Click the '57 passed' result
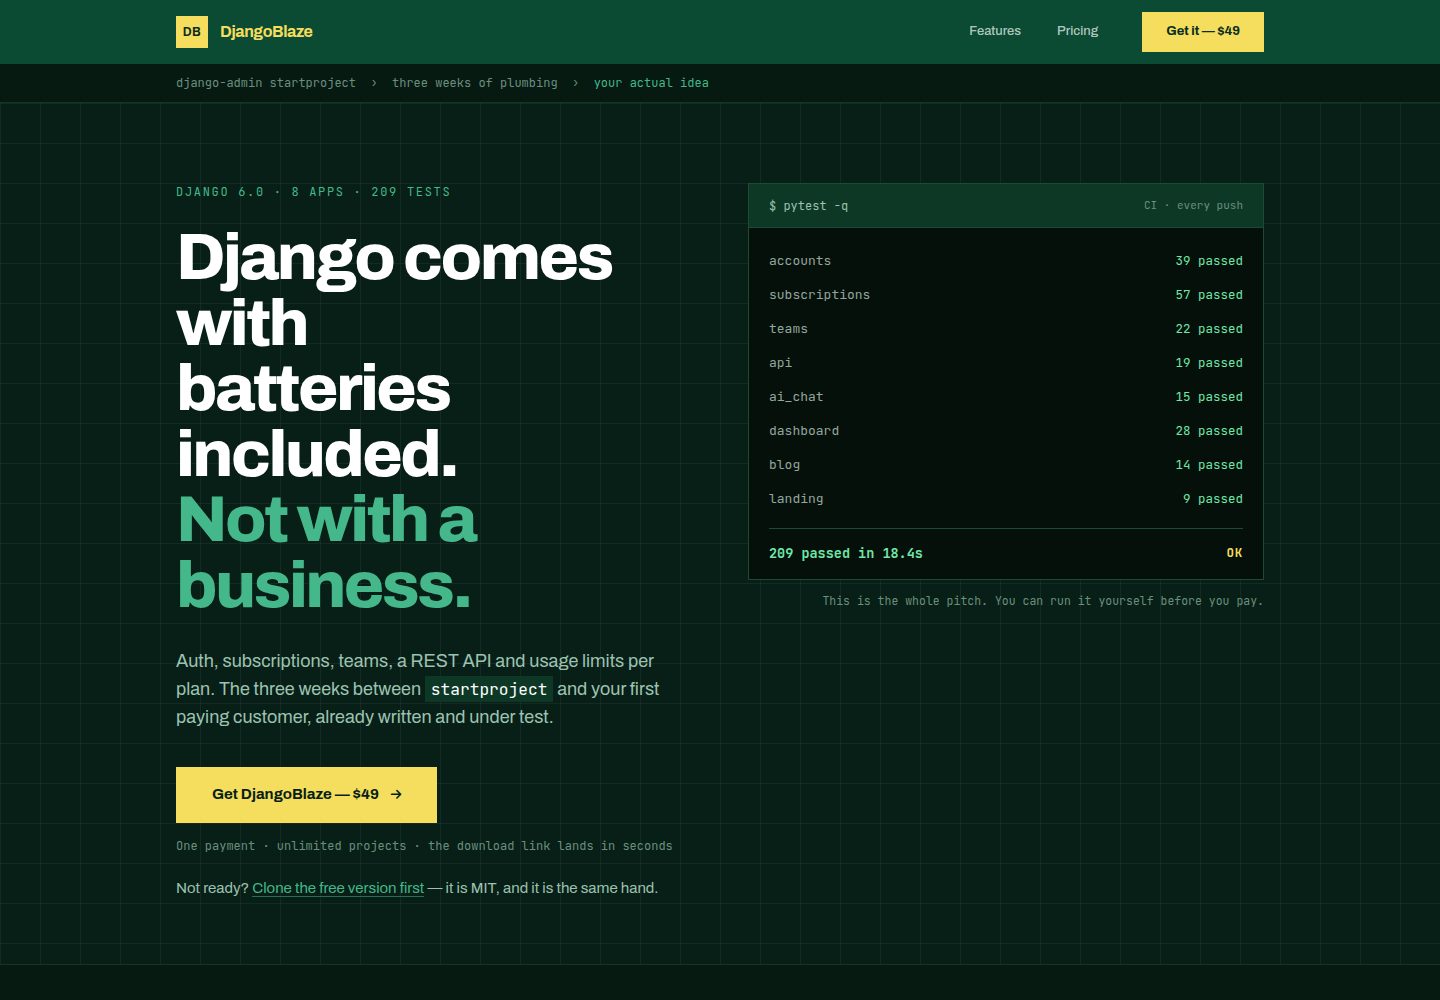 click(1209, 295)
